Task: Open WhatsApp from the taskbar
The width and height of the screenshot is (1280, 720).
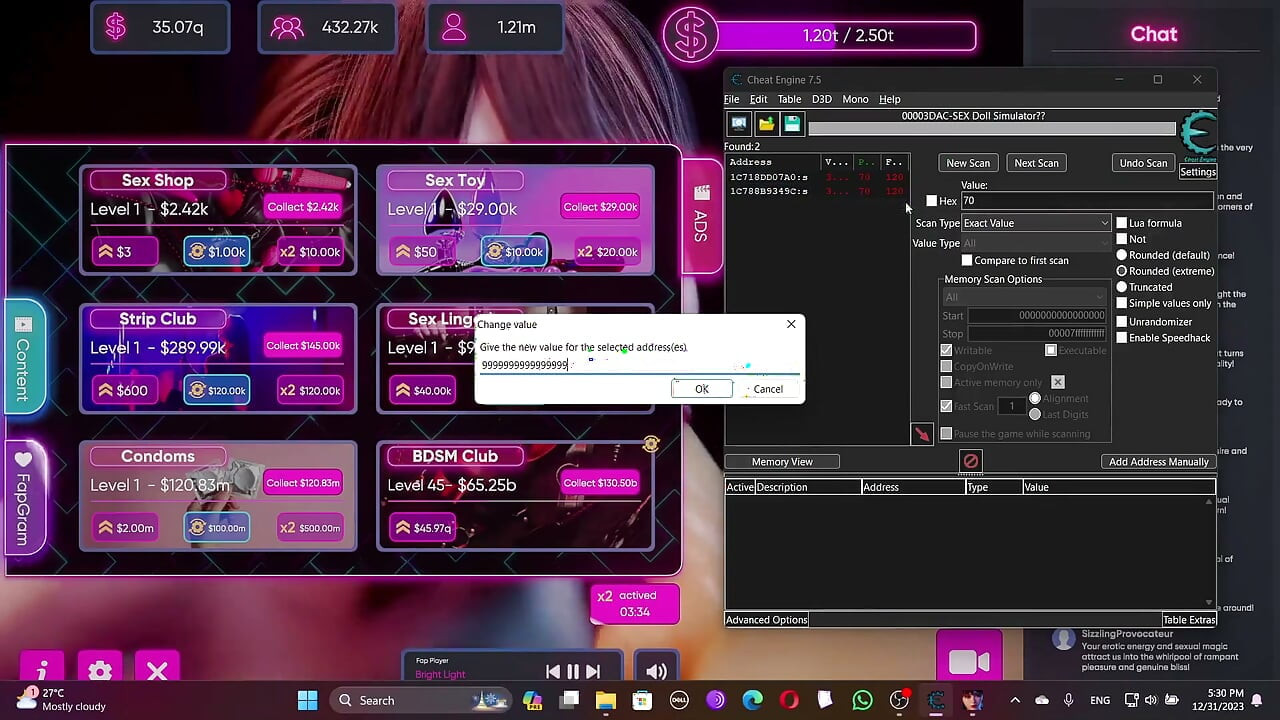Action: click(x=862, y=700)
